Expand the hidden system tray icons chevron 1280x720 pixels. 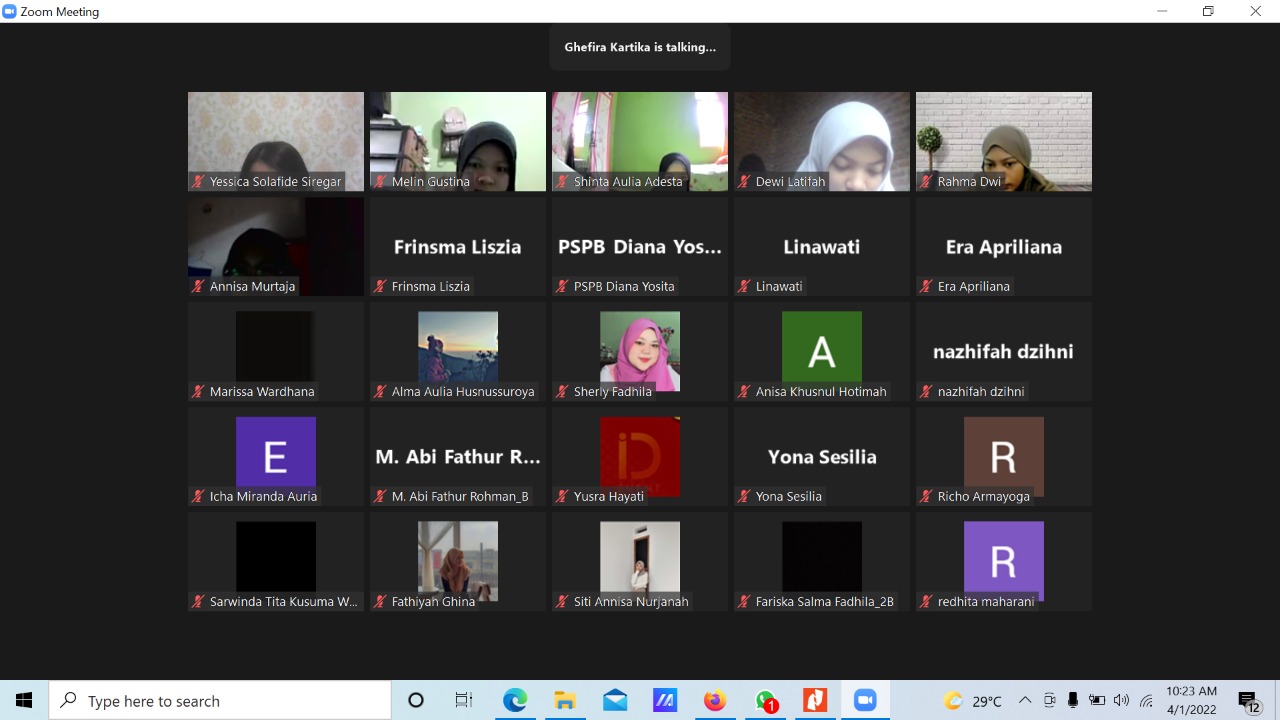click(x=1025, y=701)
